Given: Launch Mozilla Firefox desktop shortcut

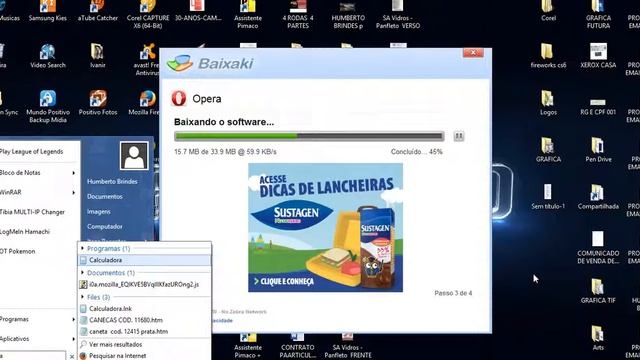Looking at the screenshot, I should point(146,103).
